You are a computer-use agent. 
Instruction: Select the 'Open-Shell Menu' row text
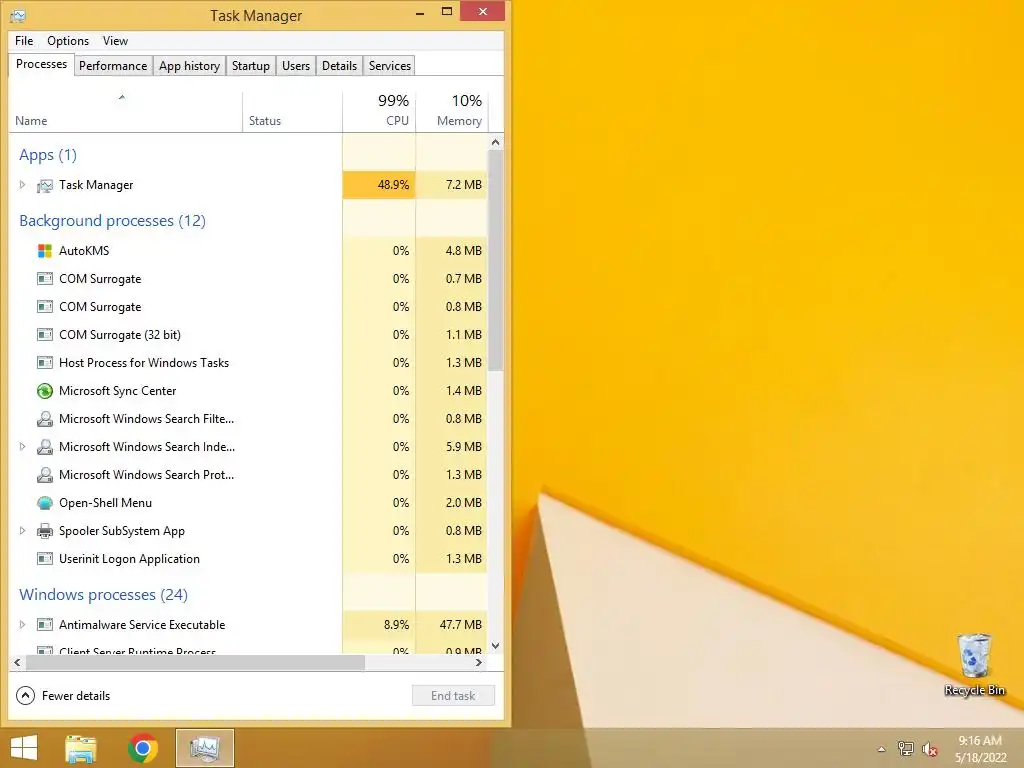(x=105, y=503)
